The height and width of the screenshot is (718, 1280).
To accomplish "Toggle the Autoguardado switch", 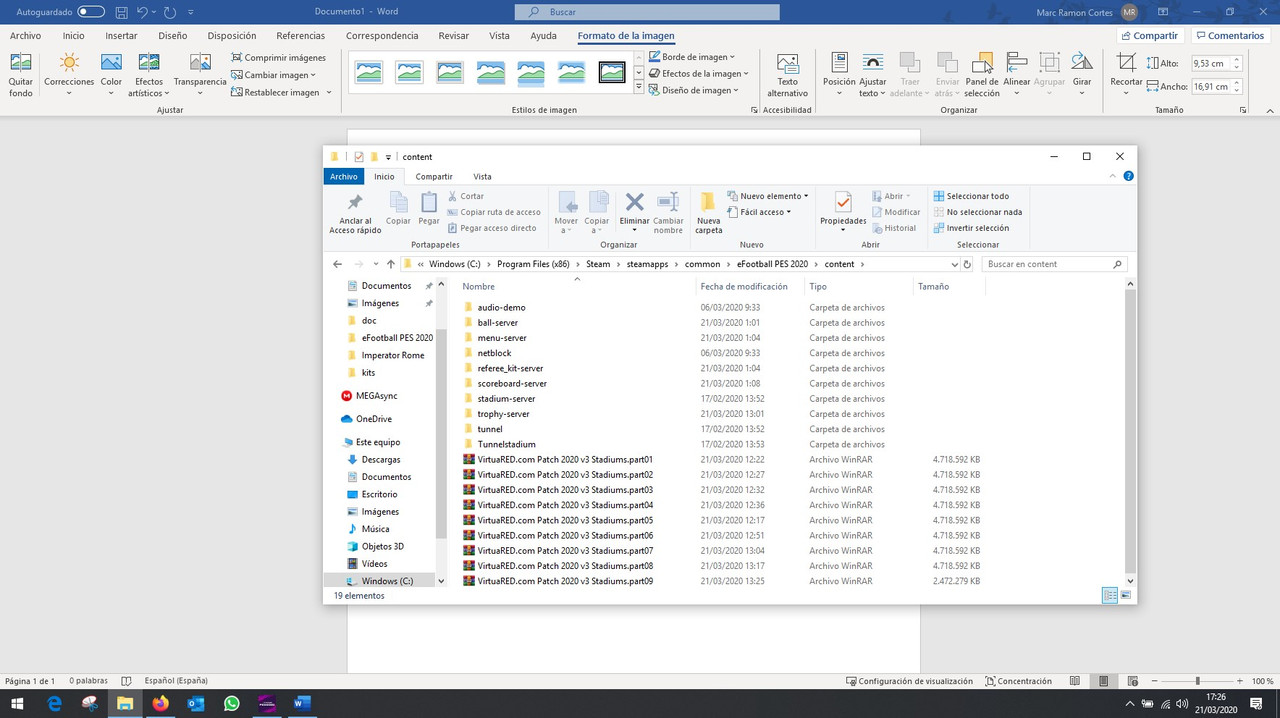I will click(91, 12).
